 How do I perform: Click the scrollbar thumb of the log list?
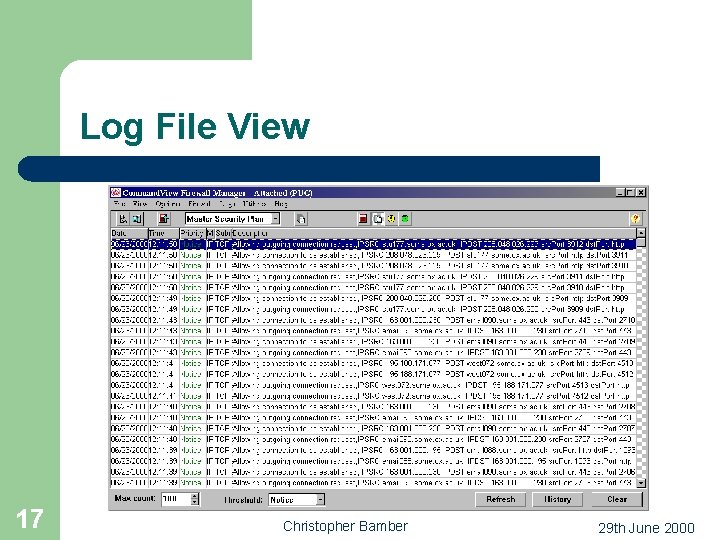click(641, 242)
